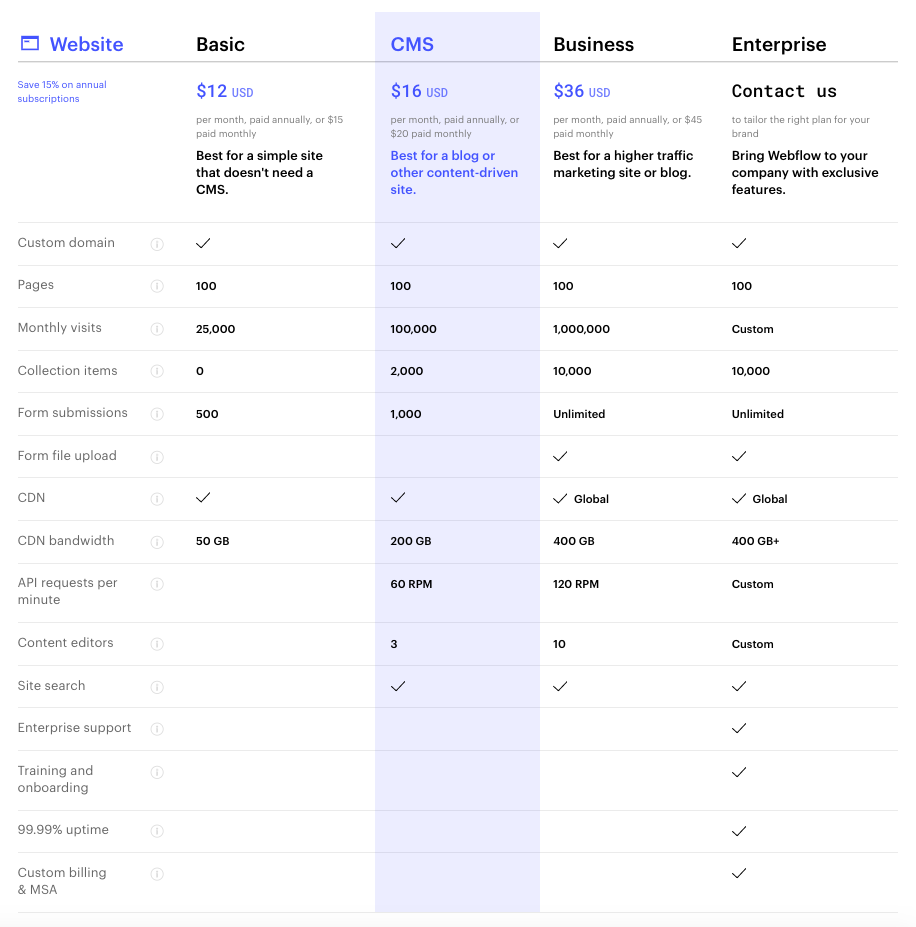The height and width of the screenshot is (927, 916).
Task: Open the tooltip icon beside Pages
Action: tap(157, 285)
